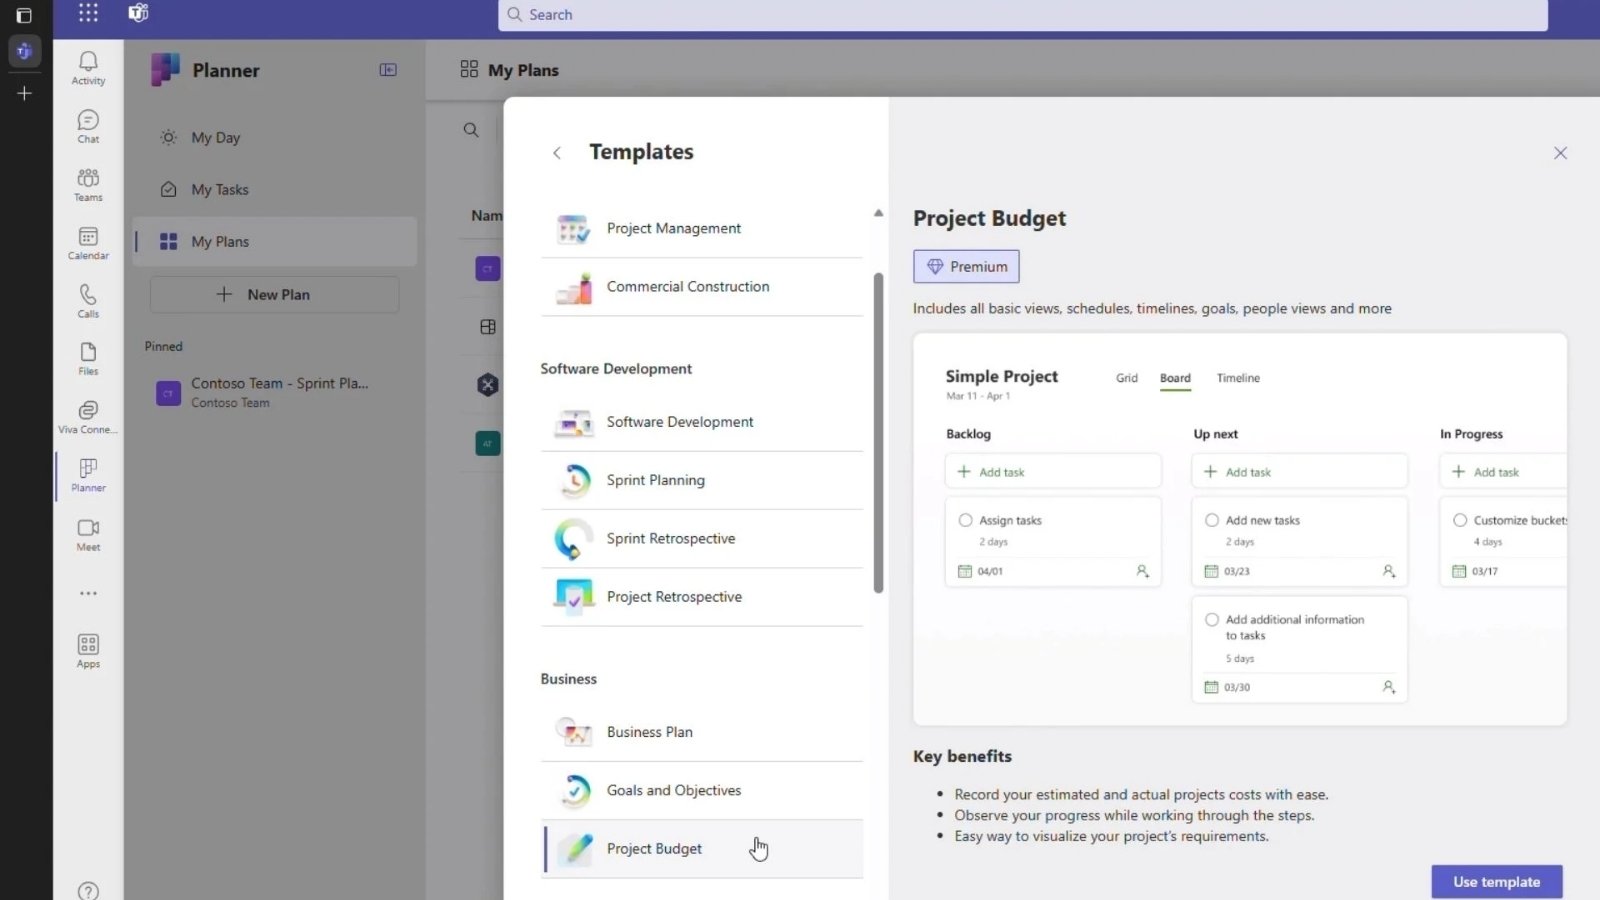Open Chat in the sidebar
The height and width of the screenshot is (900, 1600).
click(88, 126)
